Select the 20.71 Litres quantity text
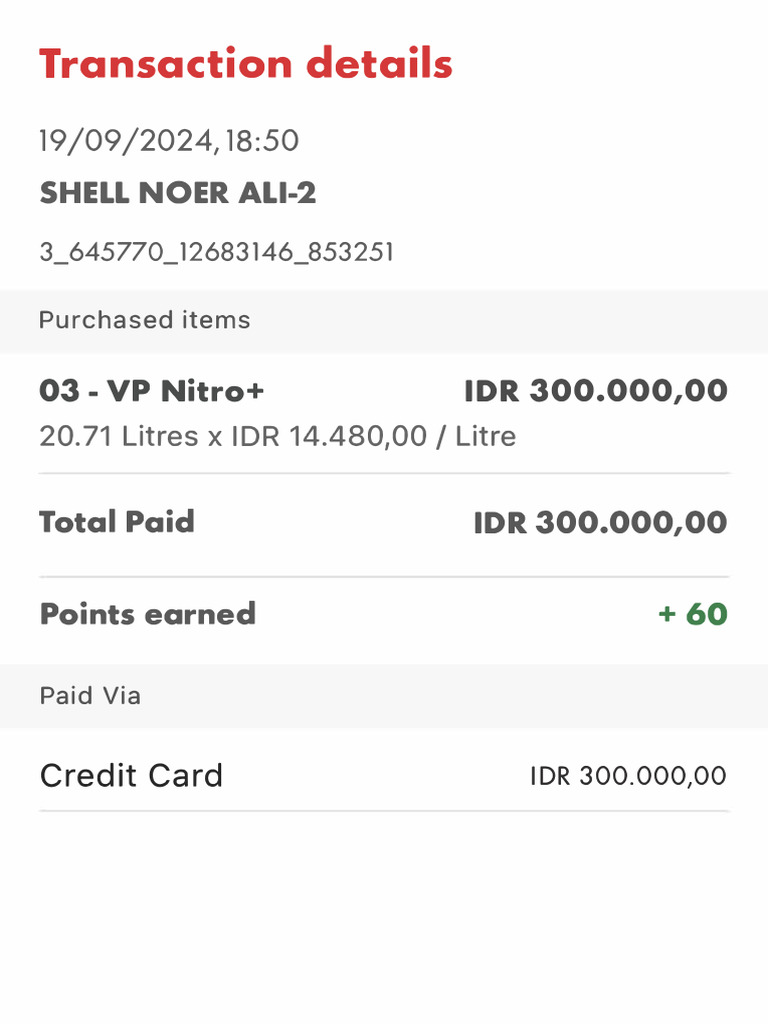Viewport: 768px width, 1024px height. pyautogui.click(x=118, y=437)
